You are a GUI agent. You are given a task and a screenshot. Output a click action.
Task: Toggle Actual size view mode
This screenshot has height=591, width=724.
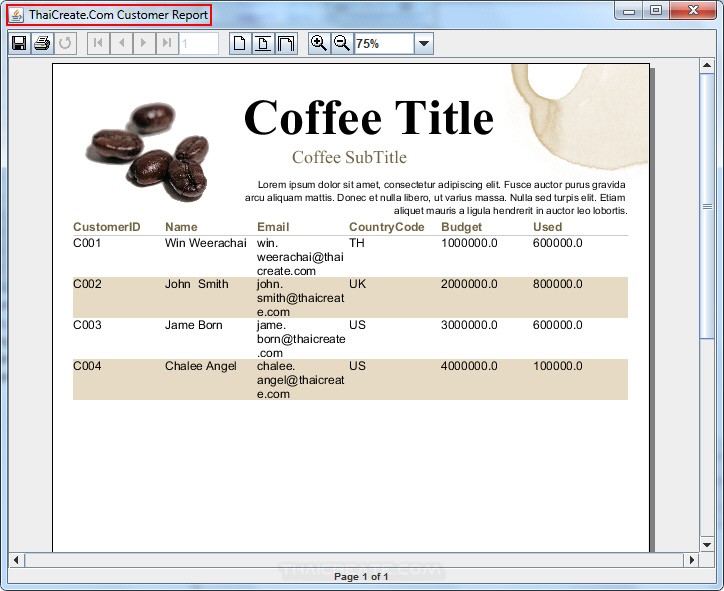coord(239,43)
